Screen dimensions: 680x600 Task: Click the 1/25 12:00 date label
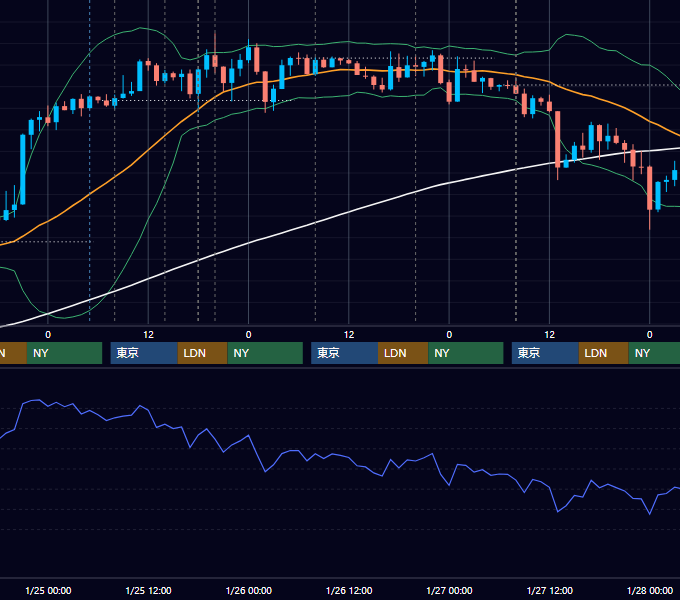(148, 590)
